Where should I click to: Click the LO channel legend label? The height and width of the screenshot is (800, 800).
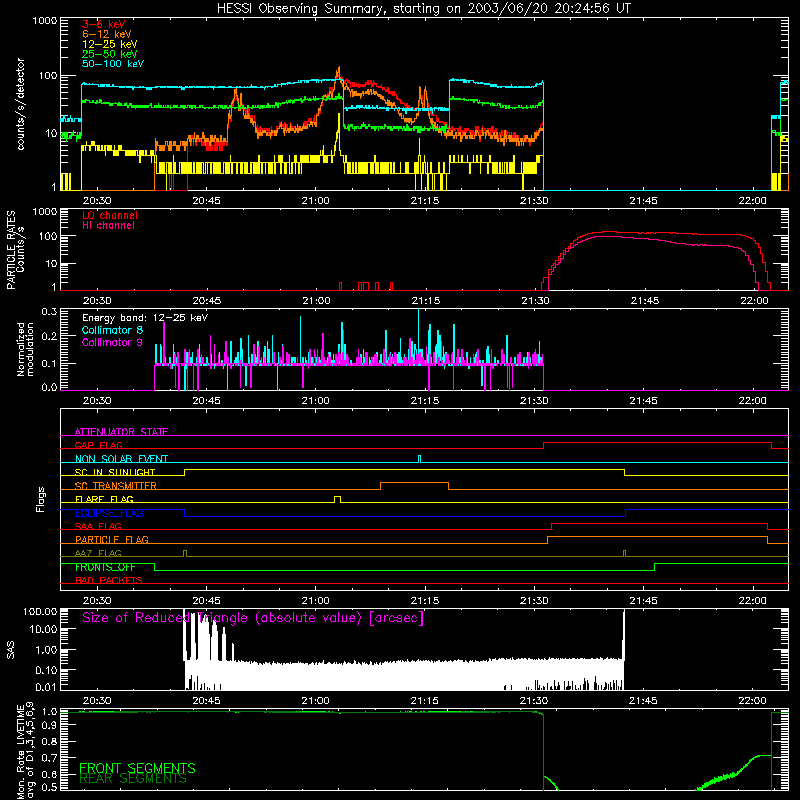pyautogui.click(x=110, y=215)
